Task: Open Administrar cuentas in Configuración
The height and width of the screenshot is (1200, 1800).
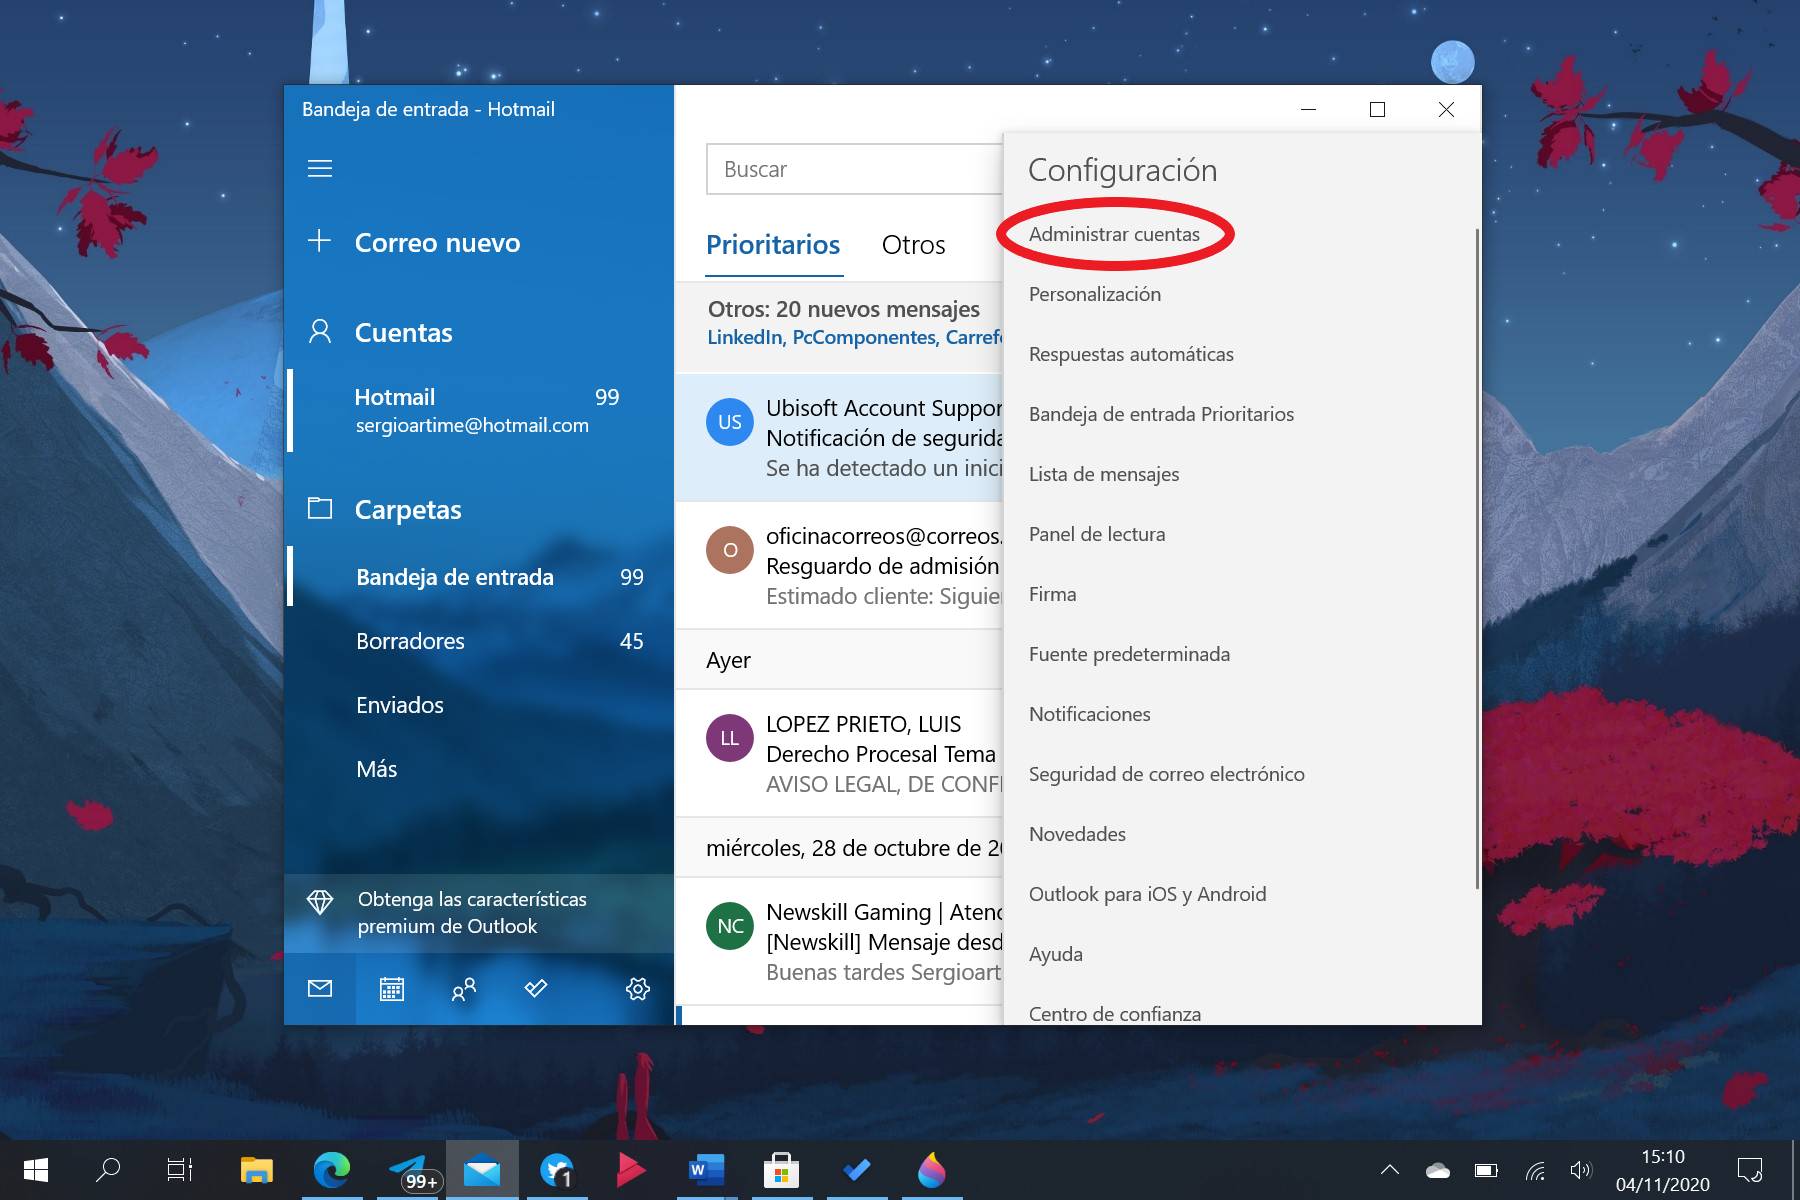Action: coord(1116,234)
